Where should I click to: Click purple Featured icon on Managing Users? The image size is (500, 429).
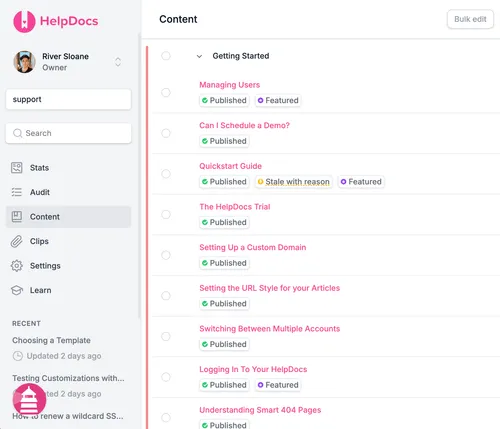(x=260, y=100)
